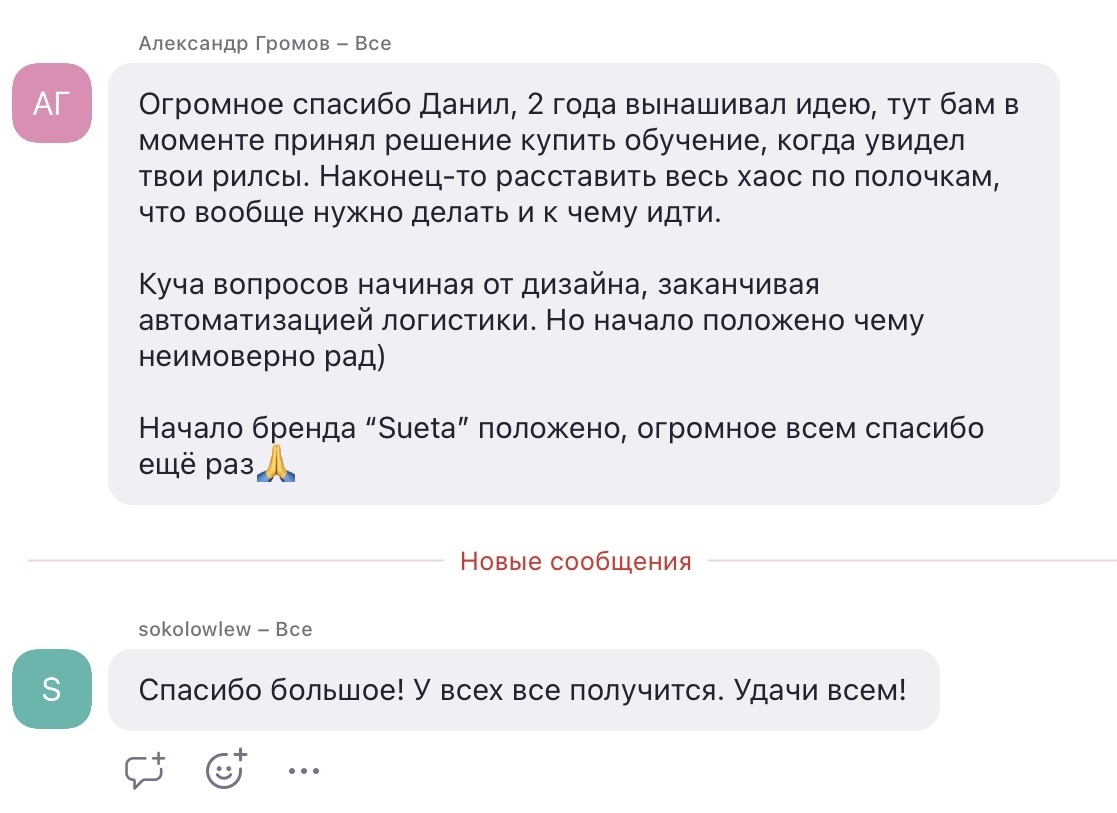This screenshot has width=1117, height=813.
Task: Click the paragraph starting "Куча вопросов"
Action: click(530, 321)
